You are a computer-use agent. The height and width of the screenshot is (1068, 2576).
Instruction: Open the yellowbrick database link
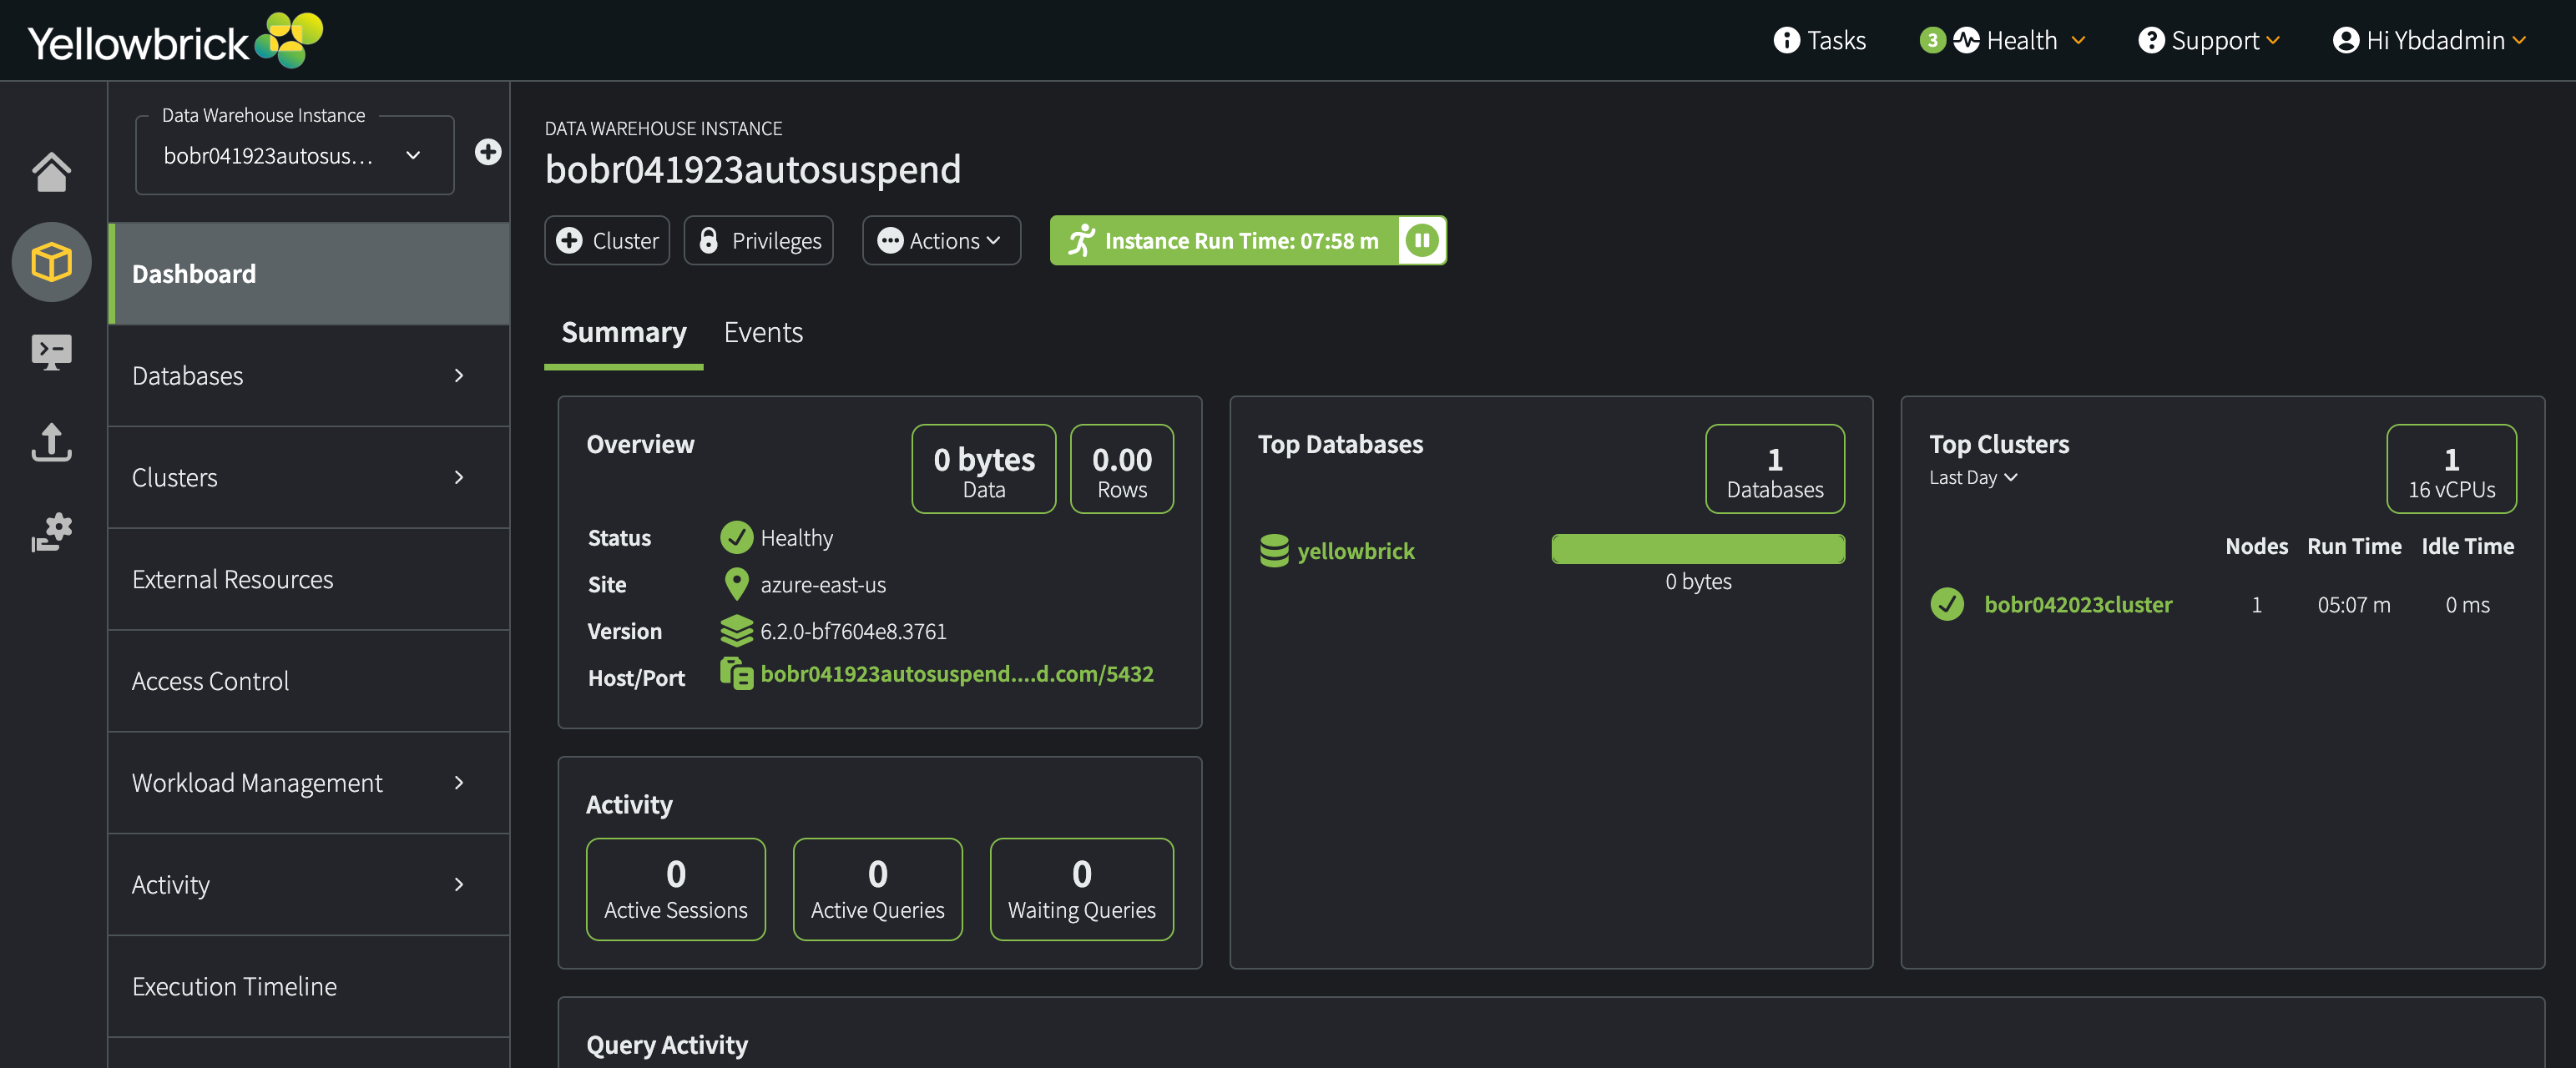click(1355, 551)
